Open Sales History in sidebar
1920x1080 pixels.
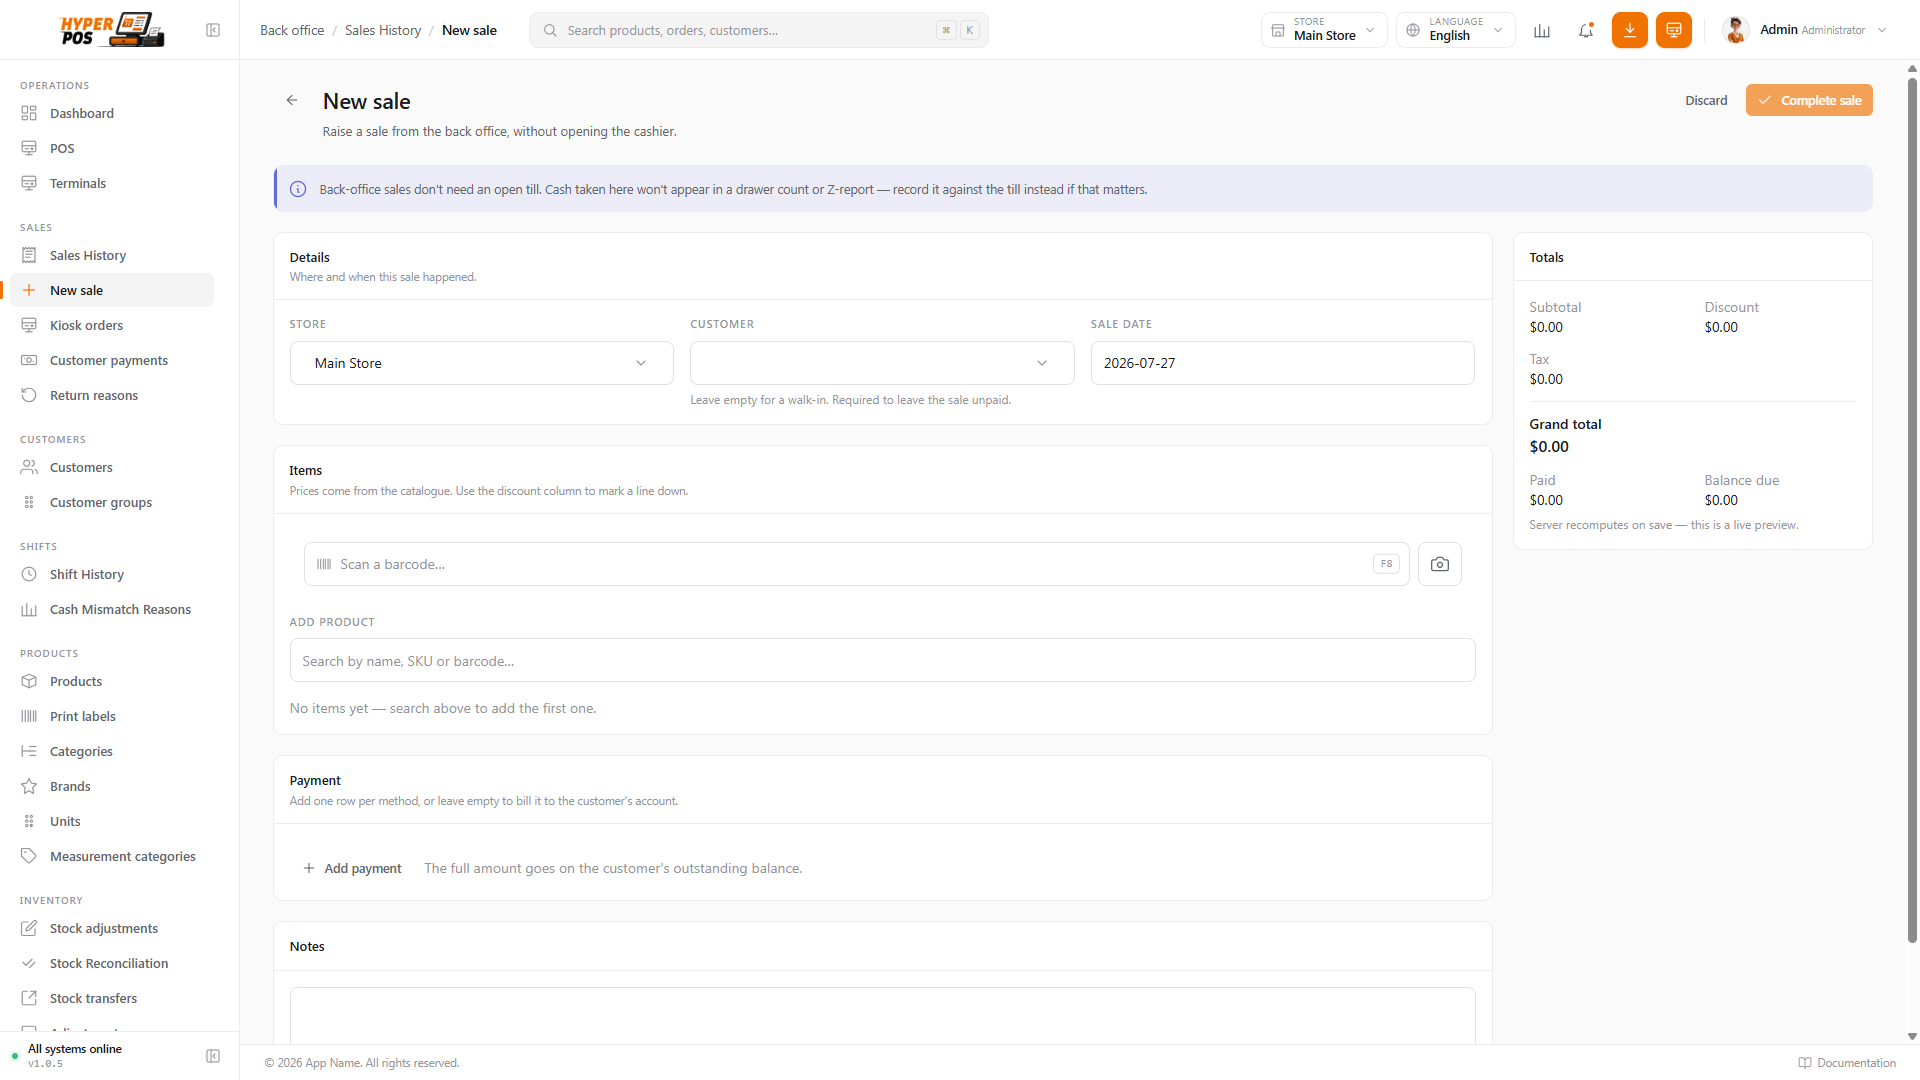click(112, 255)
